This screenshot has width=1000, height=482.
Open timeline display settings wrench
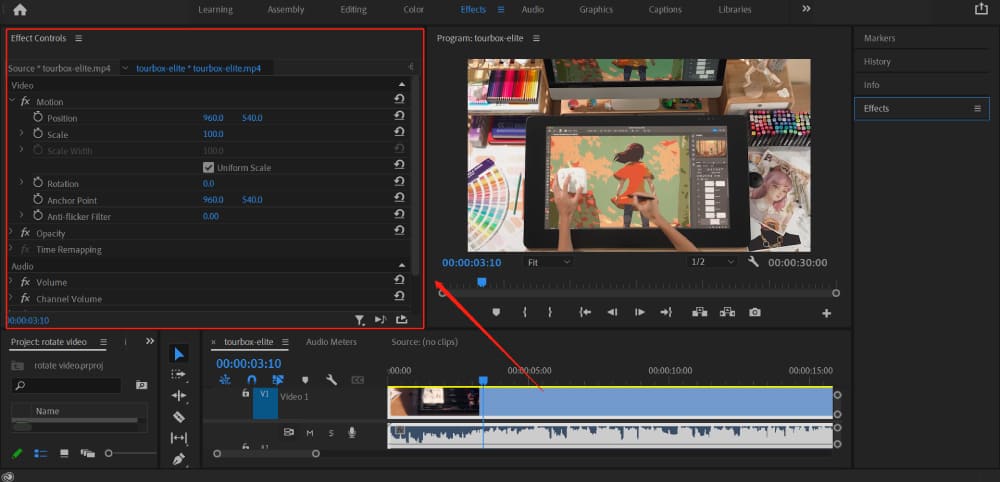point(331,380)
